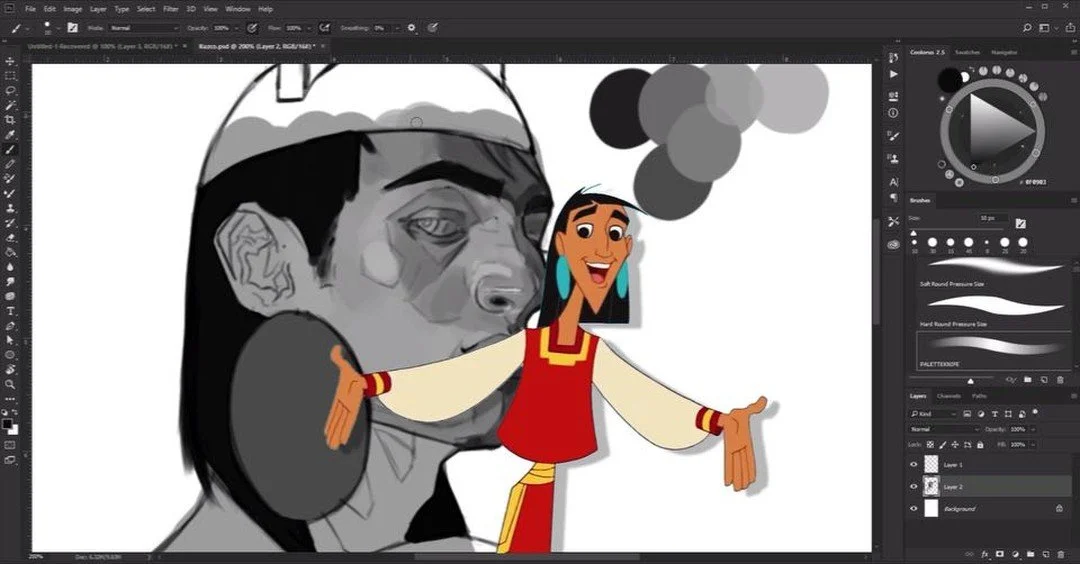
Task: Switch to the Channels tab
Action: 948,396
